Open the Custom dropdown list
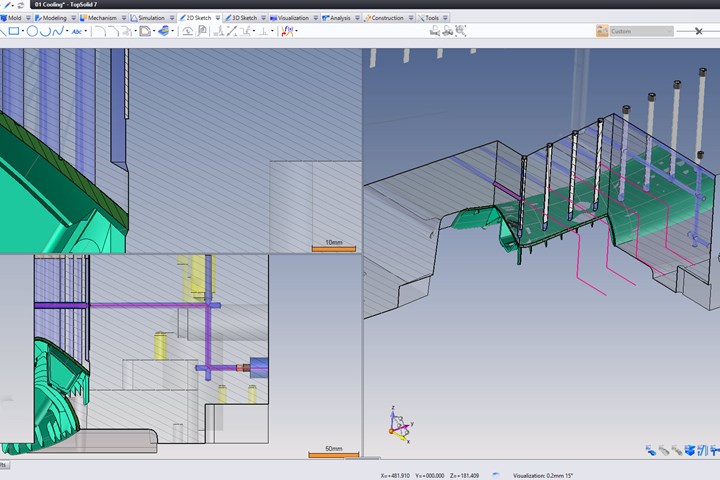The height and width of the screenshot is (480, 720). coord(642,31)
